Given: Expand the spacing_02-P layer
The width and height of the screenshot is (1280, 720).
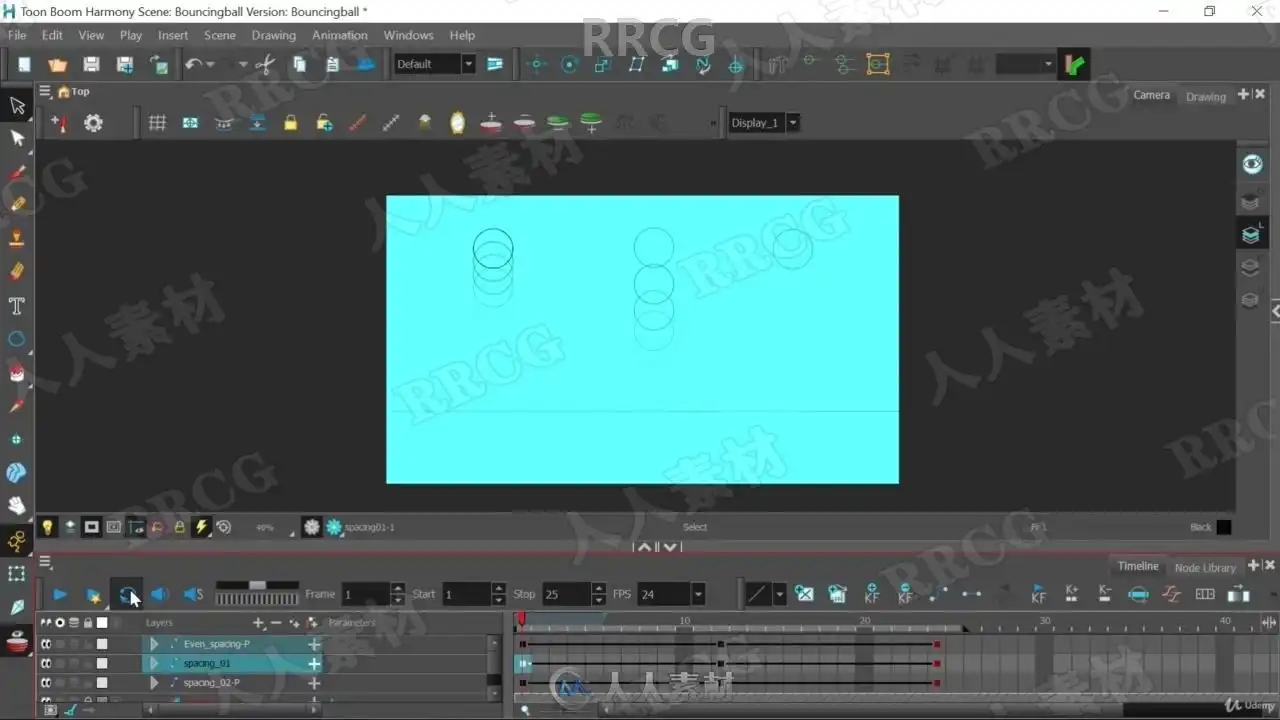Looking at the screenshot, I should 154,682.
